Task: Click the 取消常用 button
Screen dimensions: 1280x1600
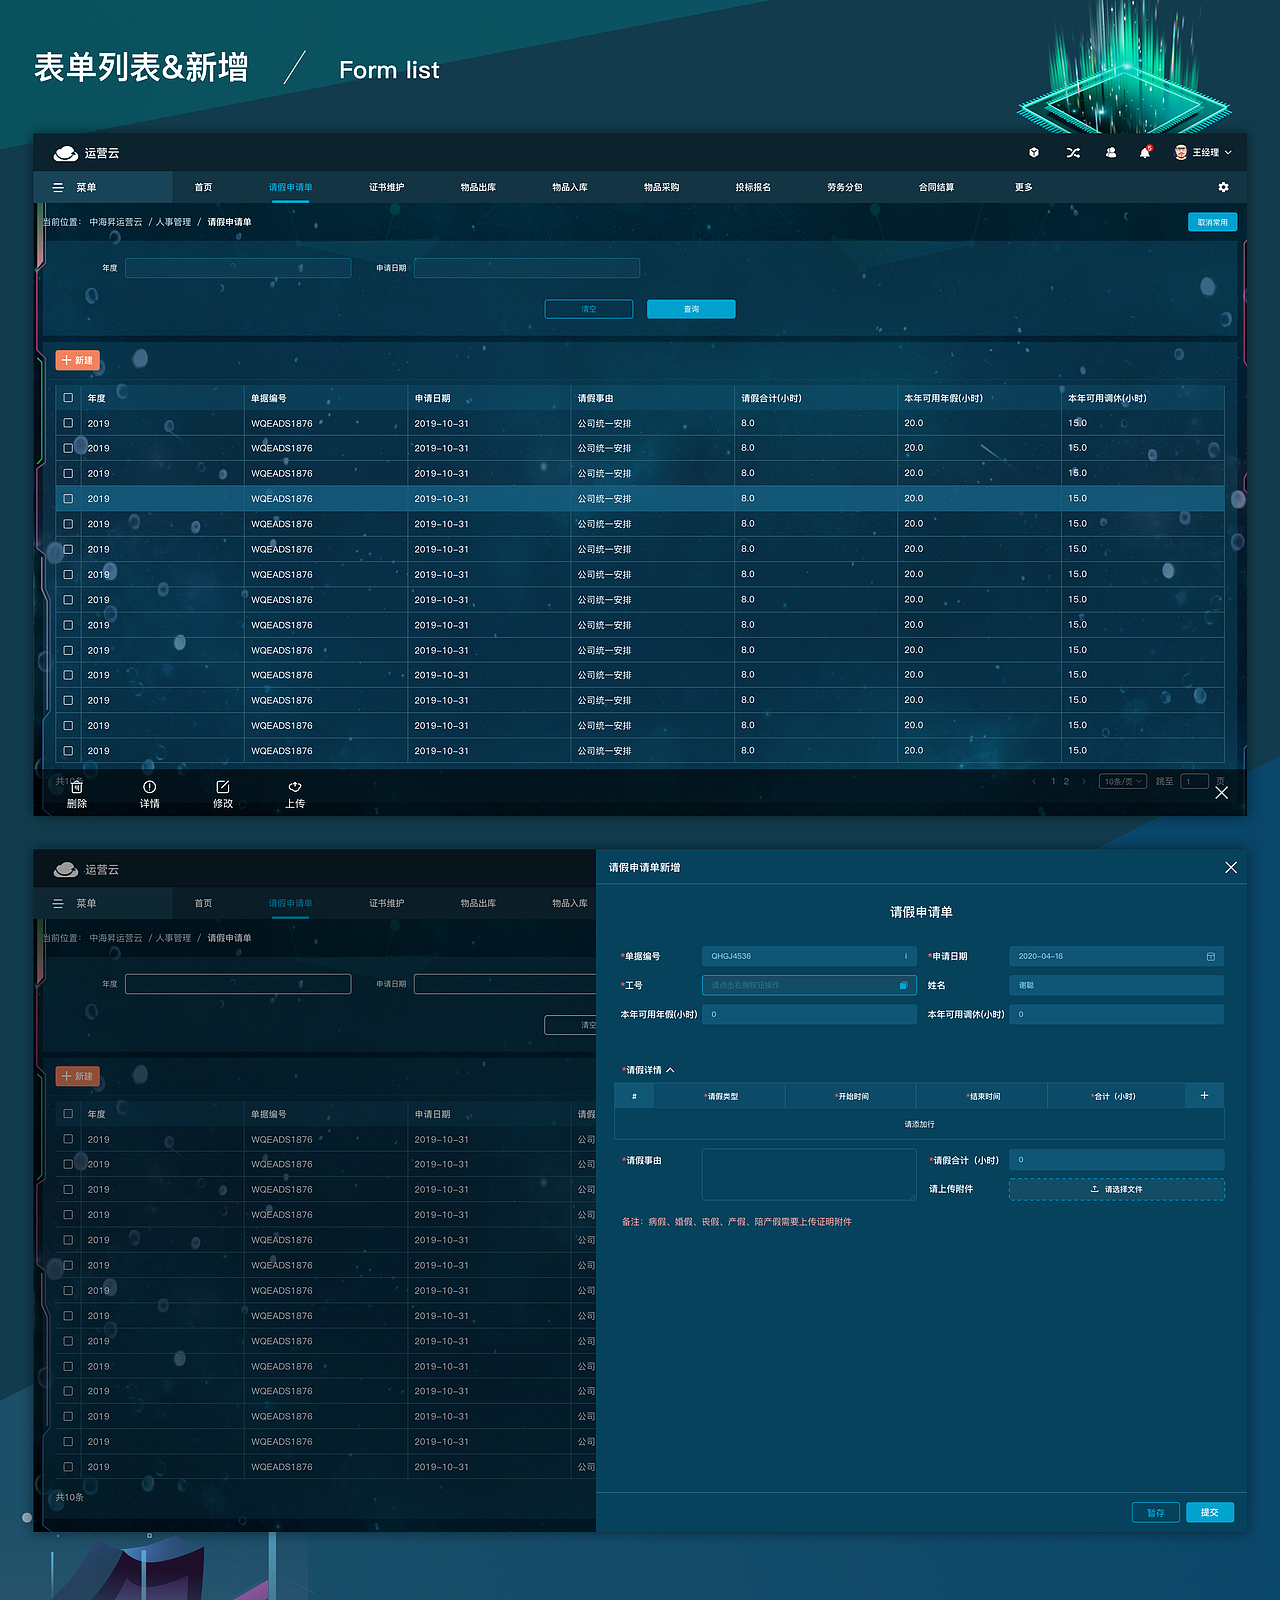Action: [1212, 222]
